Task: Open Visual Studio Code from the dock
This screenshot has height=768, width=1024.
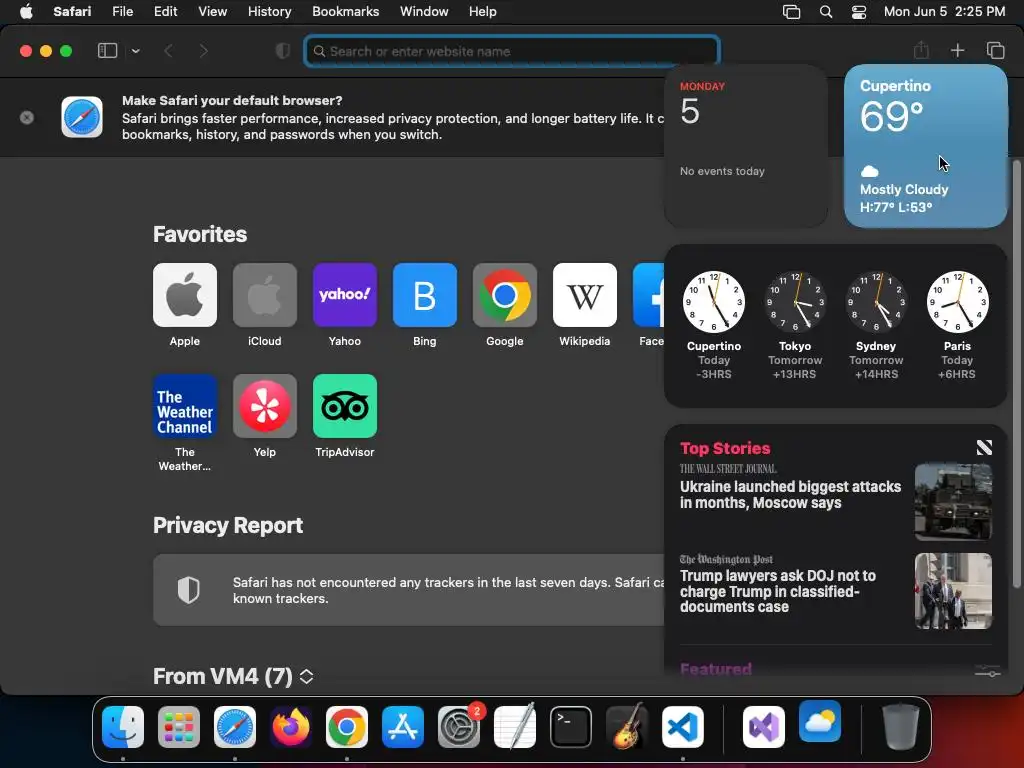Action: pos(682,727)
